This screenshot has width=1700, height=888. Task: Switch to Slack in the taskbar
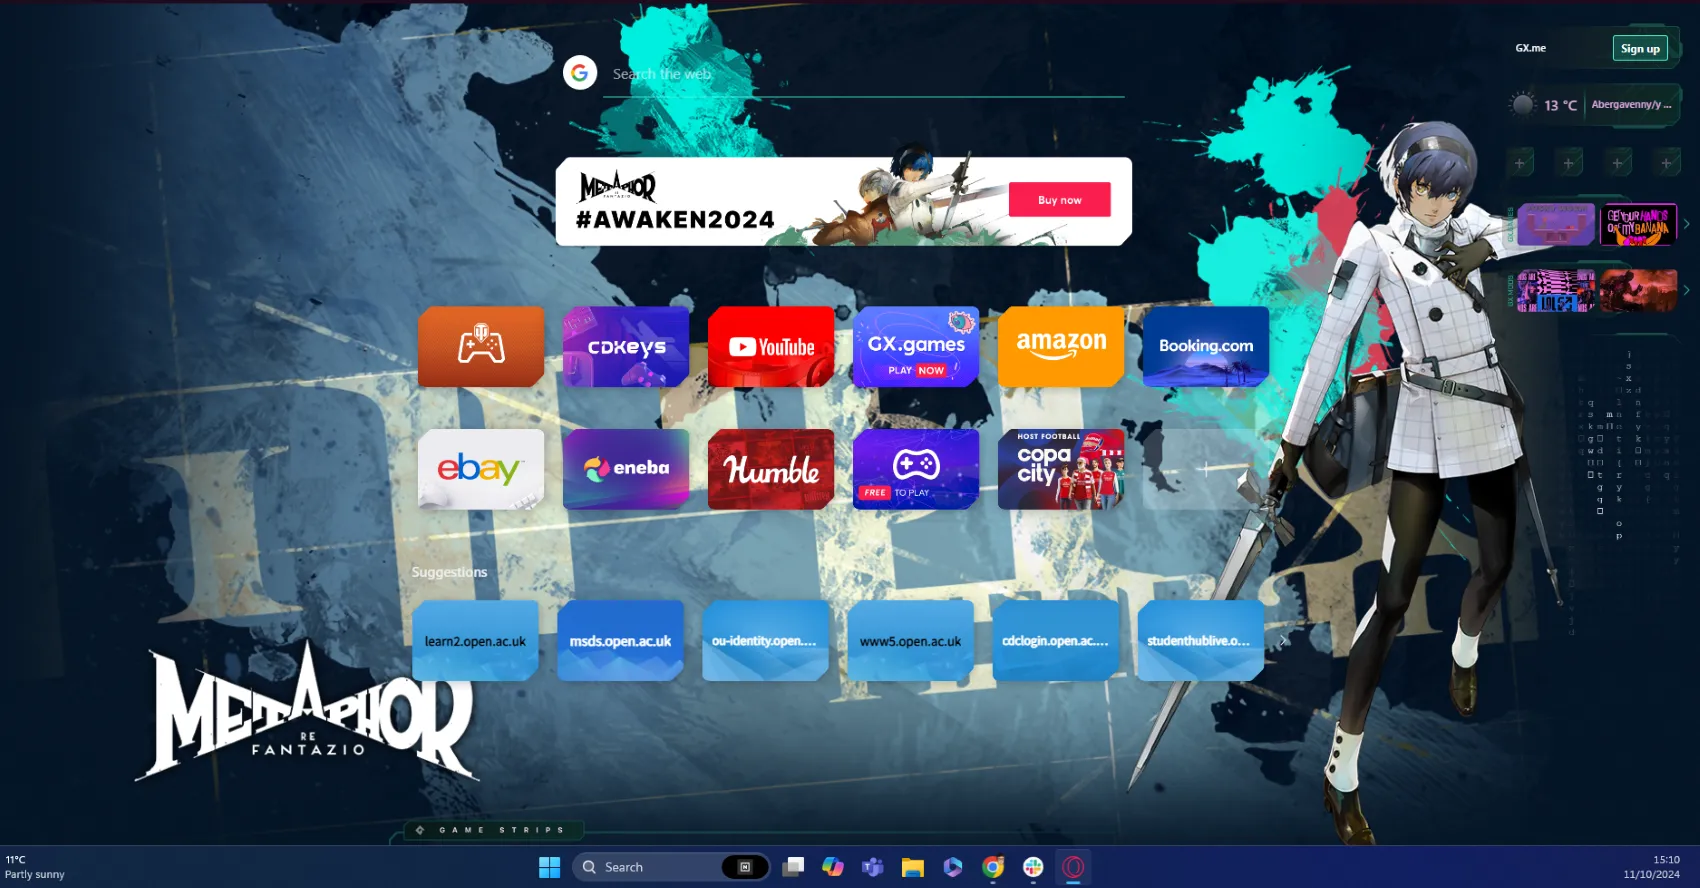[1033, 867]
